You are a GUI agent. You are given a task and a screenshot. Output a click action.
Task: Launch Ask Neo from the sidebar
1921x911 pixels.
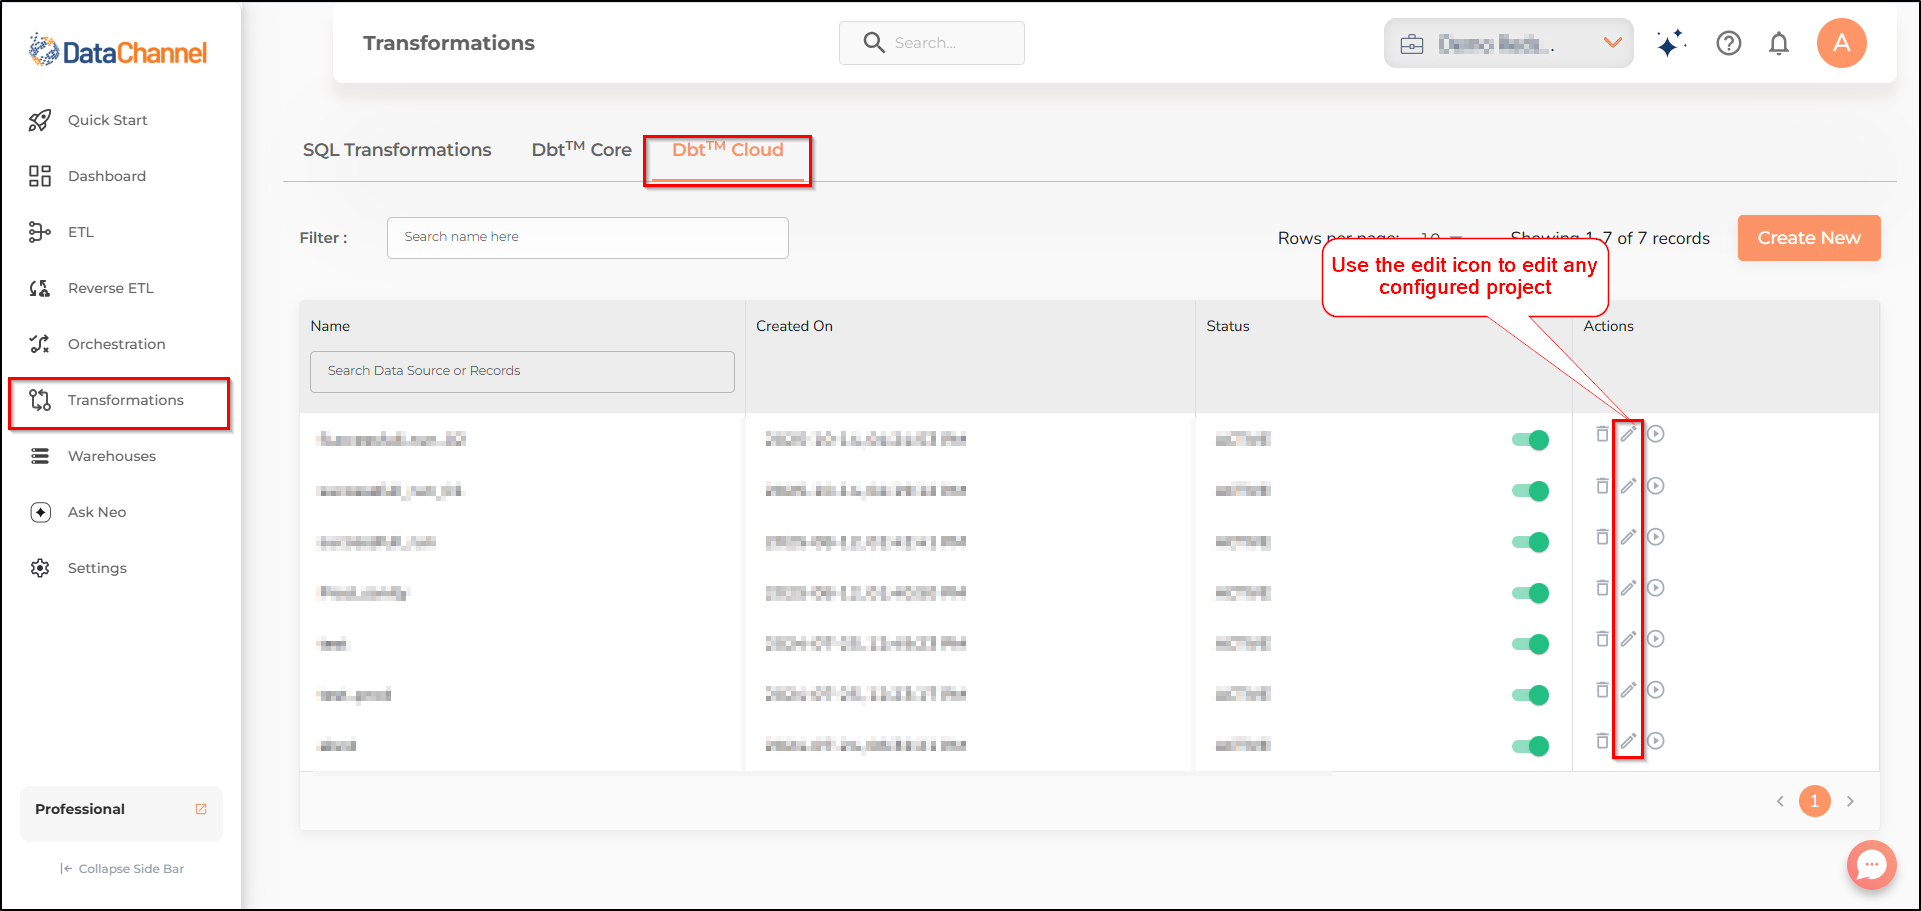pos(78,512)
